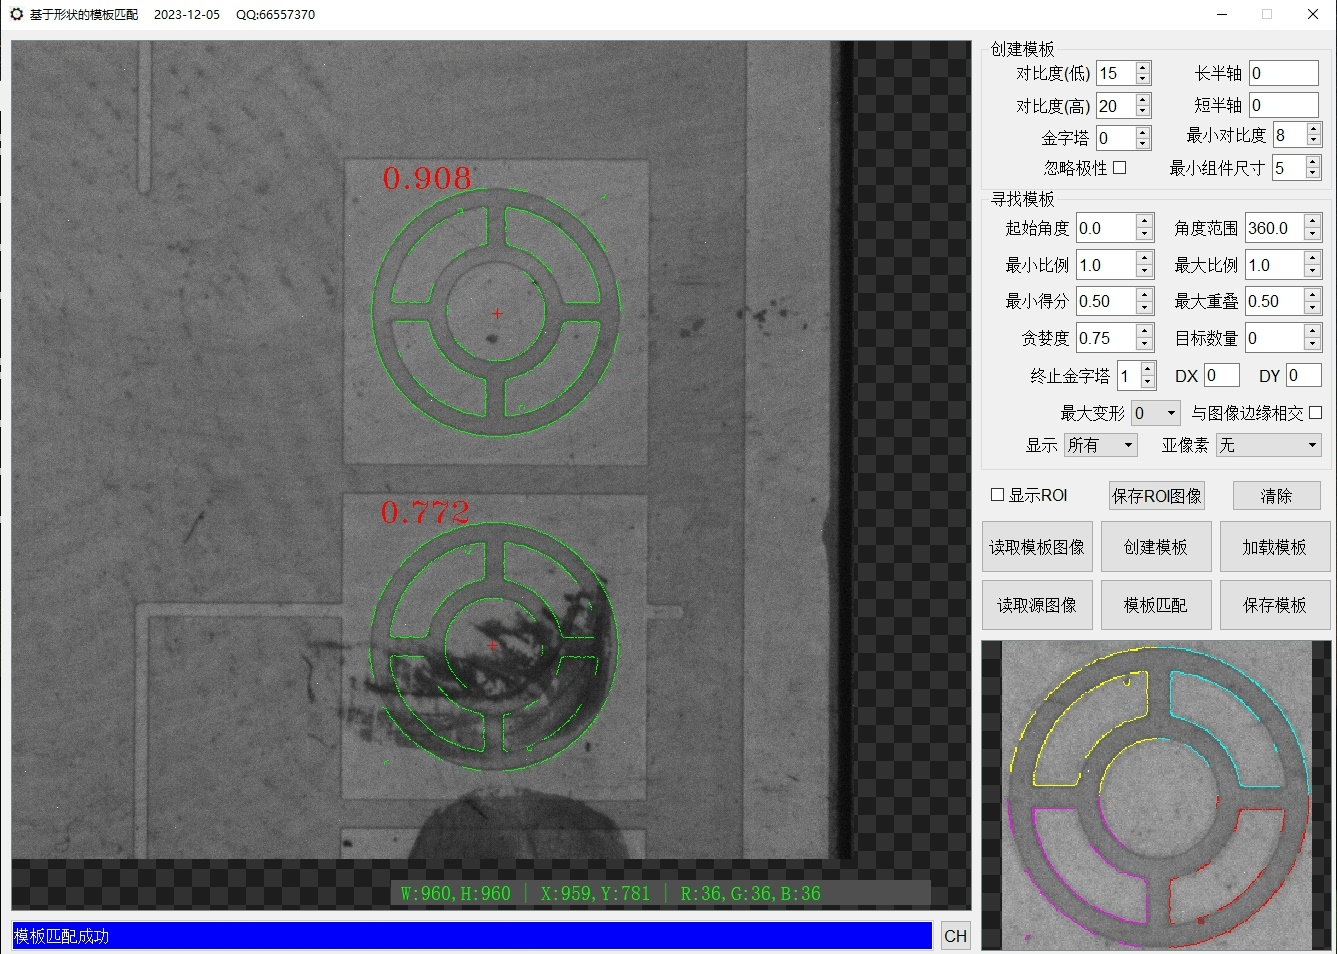Click the 短半轴 input field
1337x954 pixels.
1284,105
